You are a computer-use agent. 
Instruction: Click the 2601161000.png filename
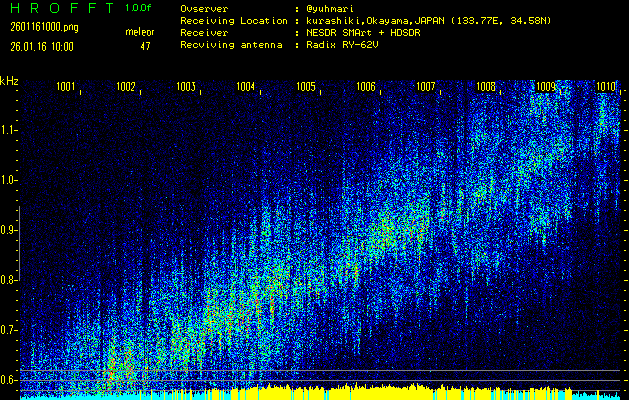(36, 27)
